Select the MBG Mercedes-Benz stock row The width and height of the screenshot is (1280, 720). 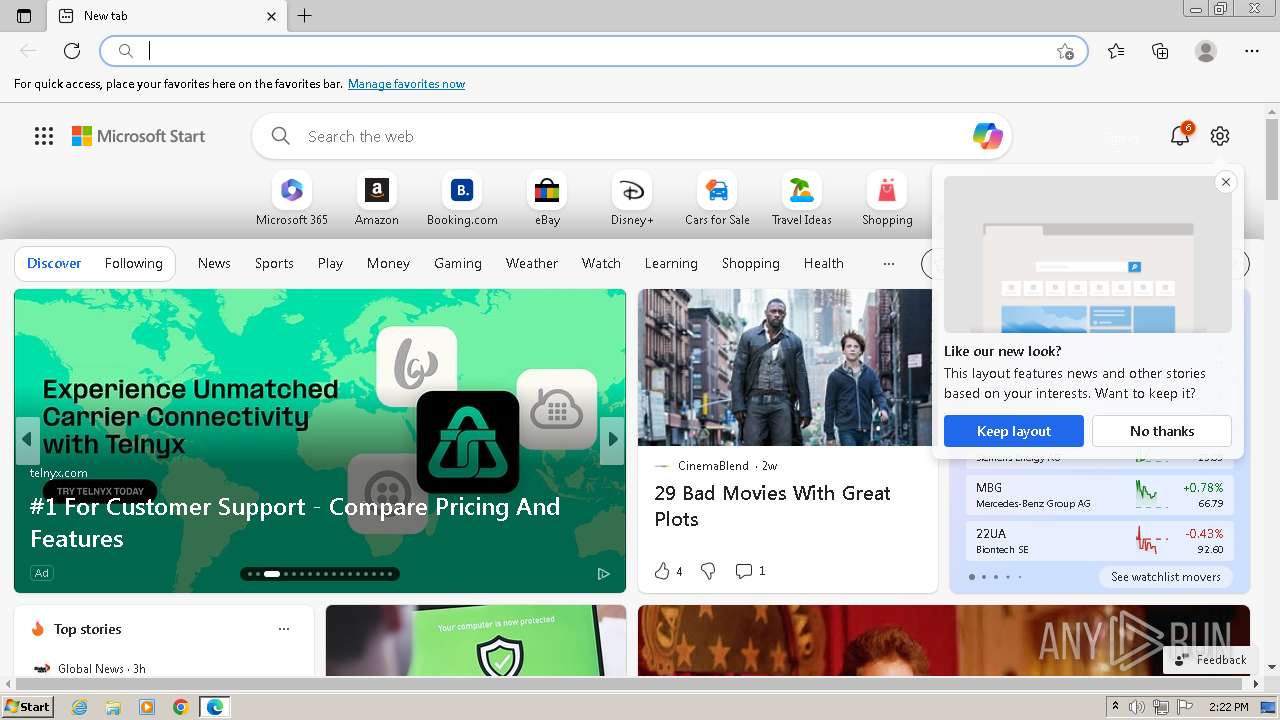1099,495
